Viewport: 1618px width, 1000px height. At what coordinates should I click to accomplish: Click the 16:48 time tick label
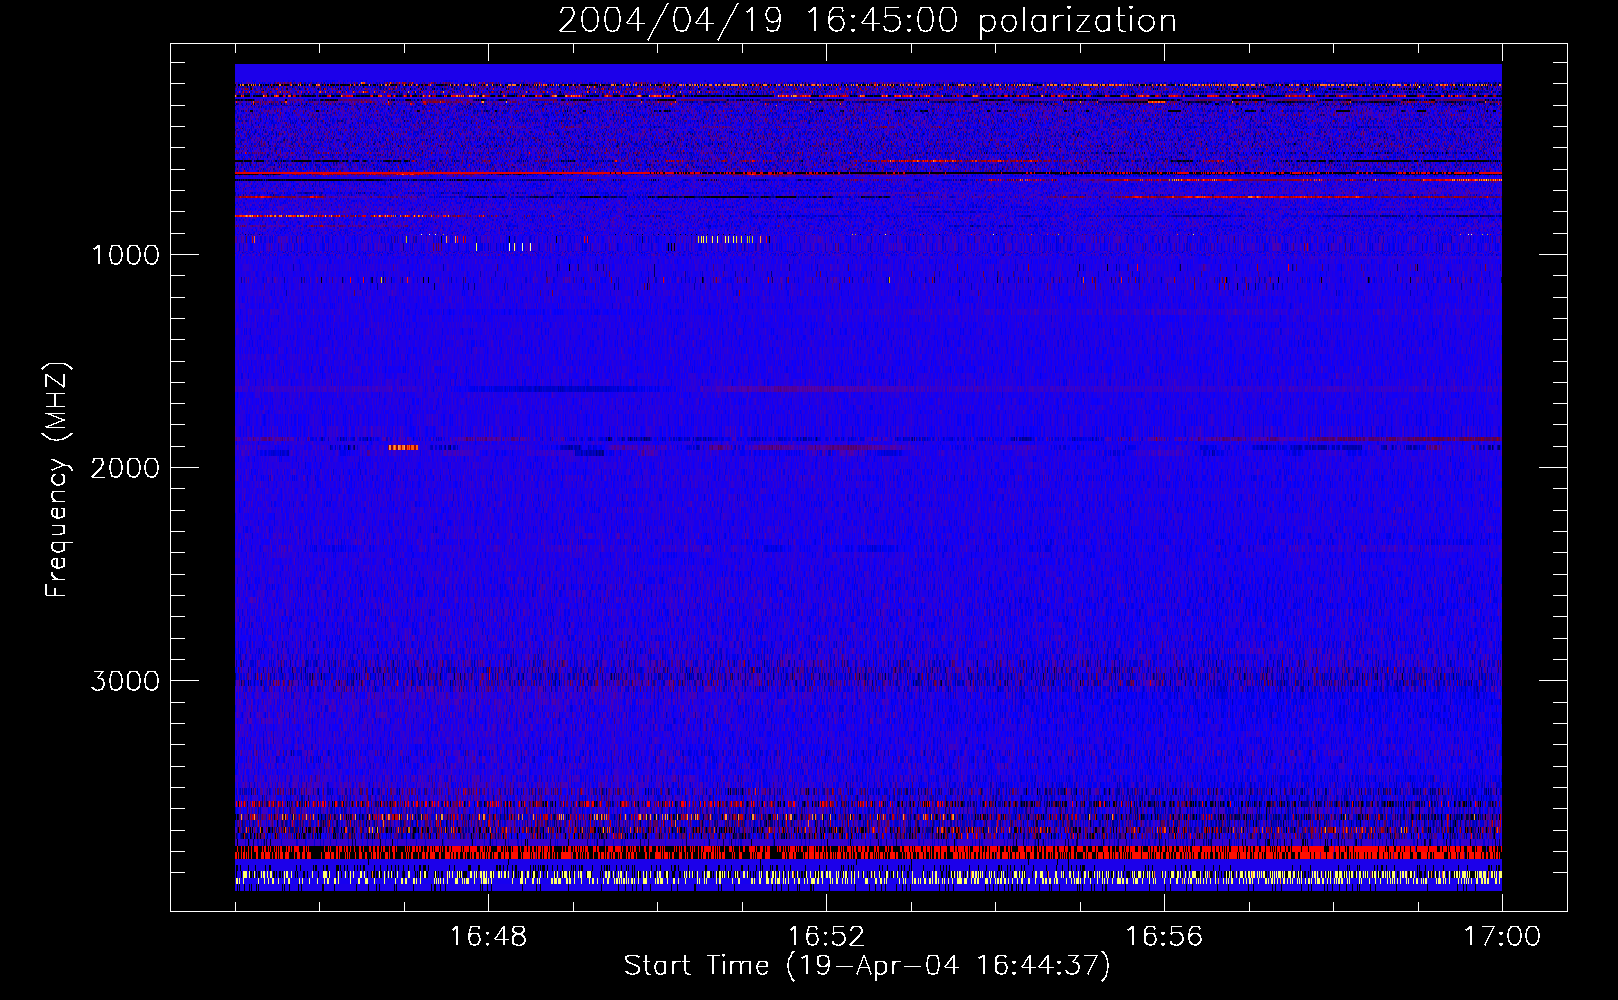pos(488,937)
